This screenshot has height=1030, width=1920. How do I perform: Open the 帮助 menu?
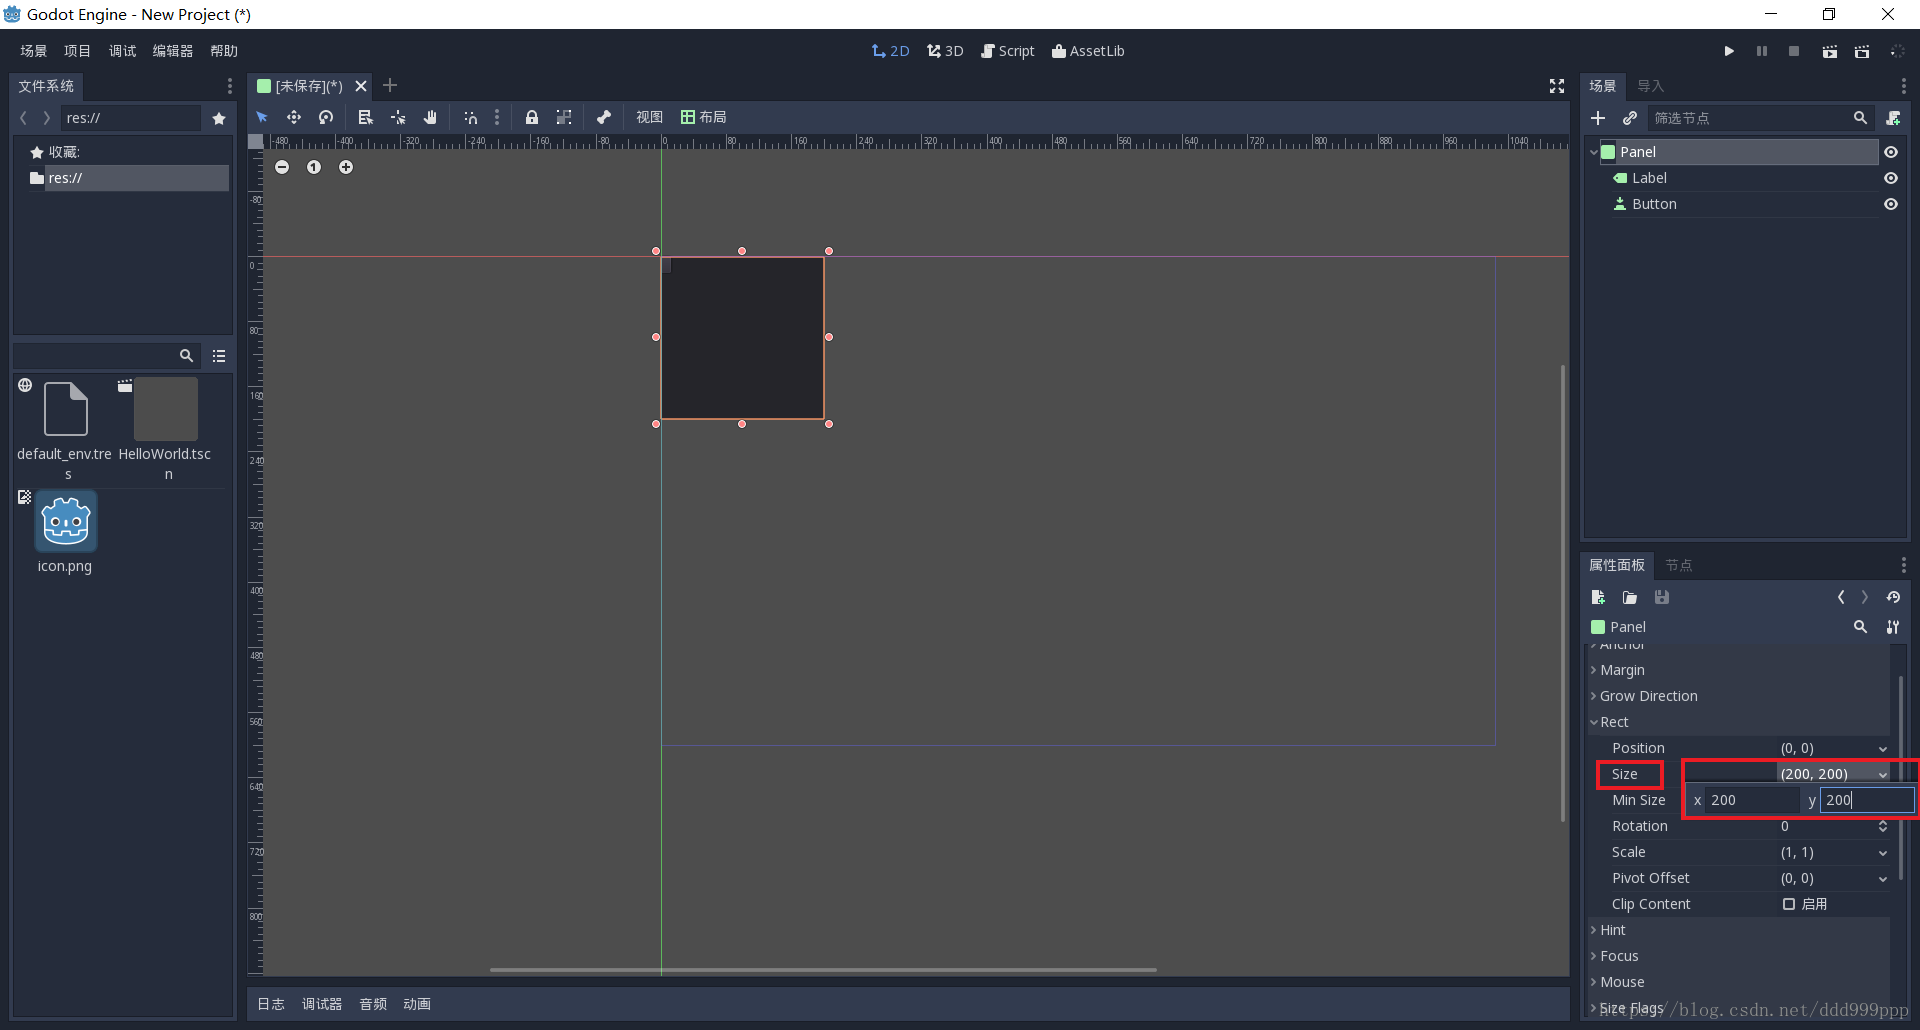224,51
